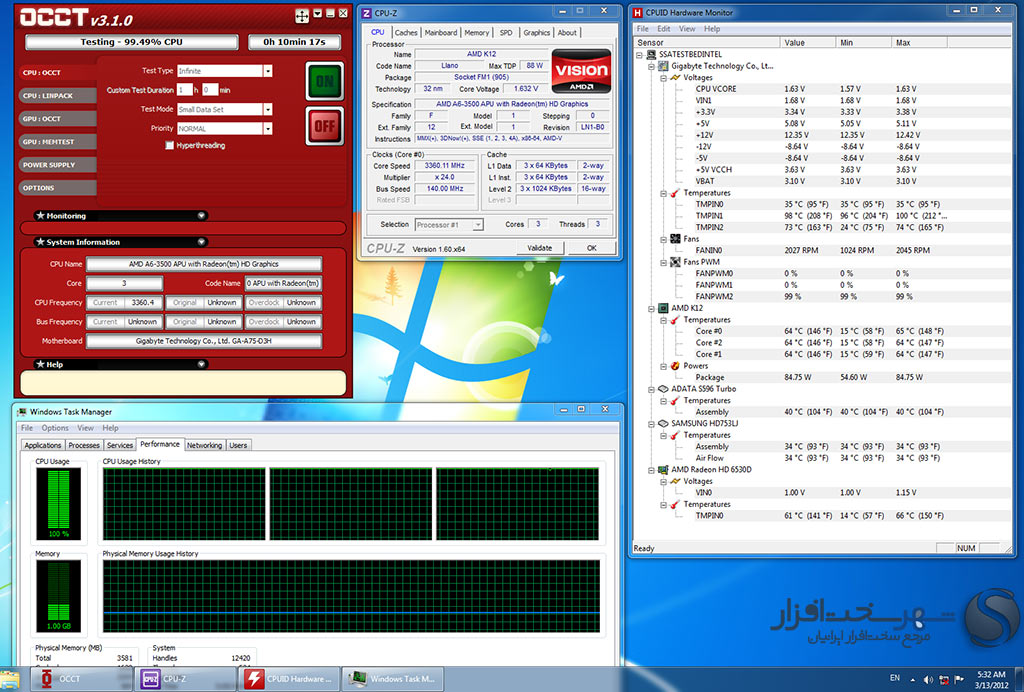Click the Validate button in CPU-Z
1024x692 pixels.
(539, 248)
